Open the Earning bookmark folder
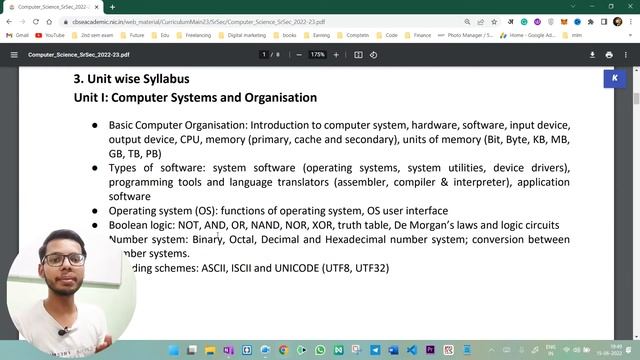This screenshot has width=640, height=360. pyautogui.click(x=317, y=35)
